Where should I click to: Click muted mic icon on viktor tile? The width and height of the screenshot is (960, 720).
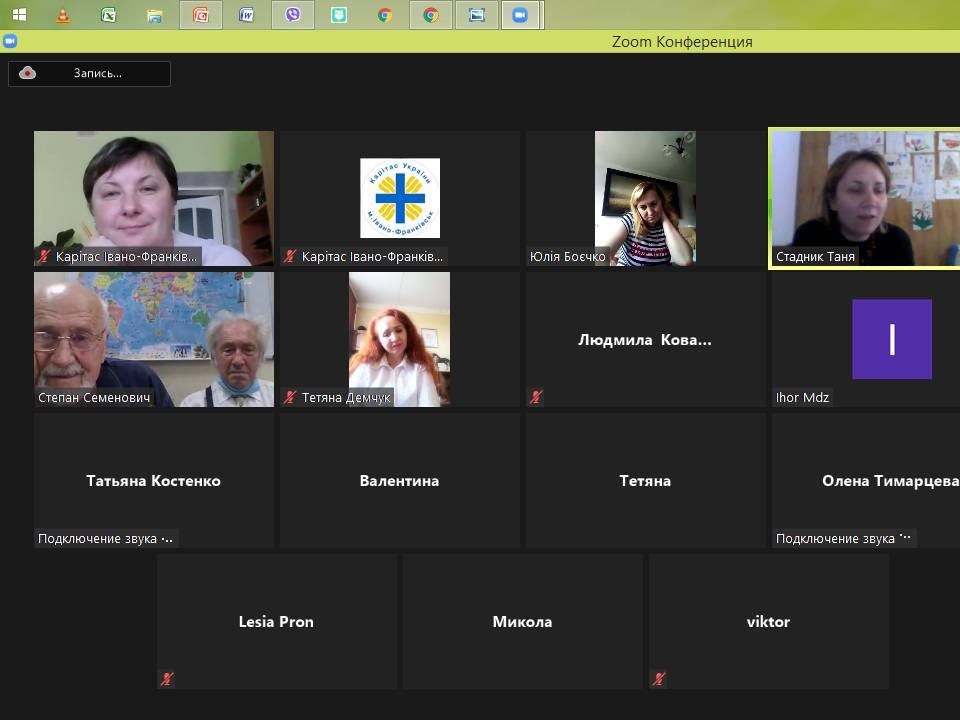pyautogui.click(x=659, y=679)
